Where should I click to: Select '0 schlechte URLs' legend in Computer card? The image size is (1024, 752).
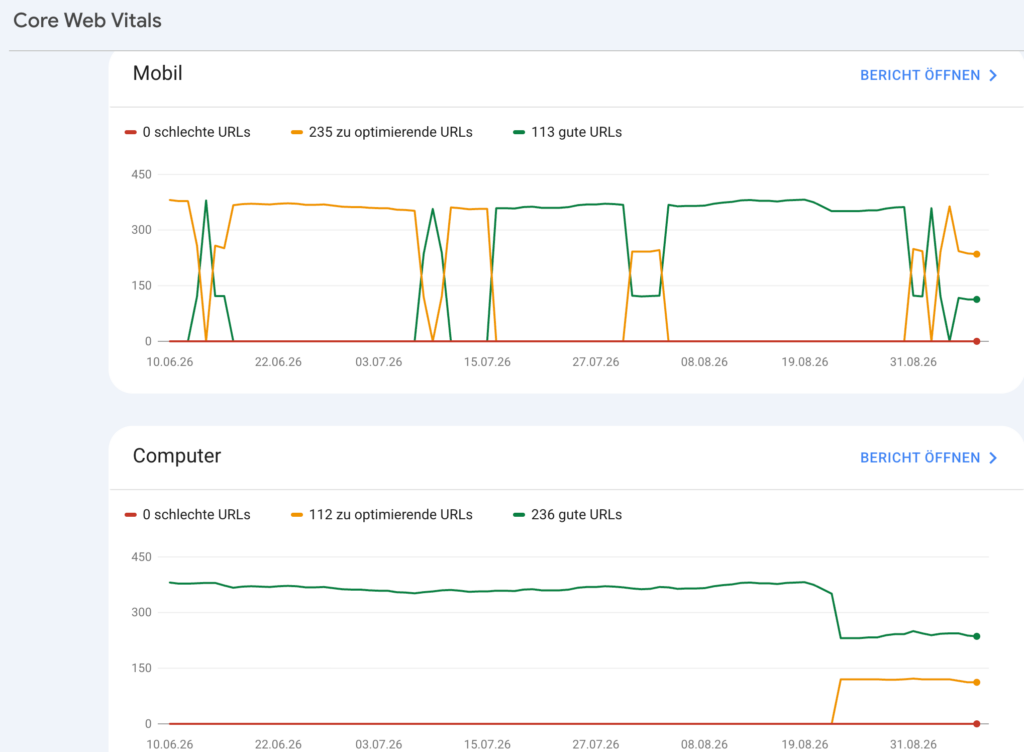click(x=197, y=514)
